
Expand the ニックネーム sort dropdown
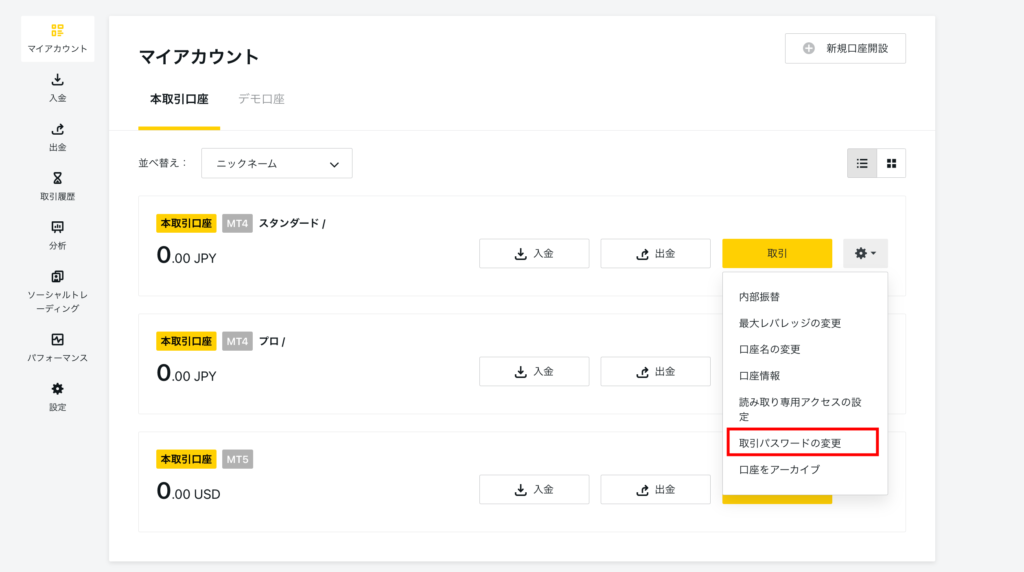[x=277, y=163]
